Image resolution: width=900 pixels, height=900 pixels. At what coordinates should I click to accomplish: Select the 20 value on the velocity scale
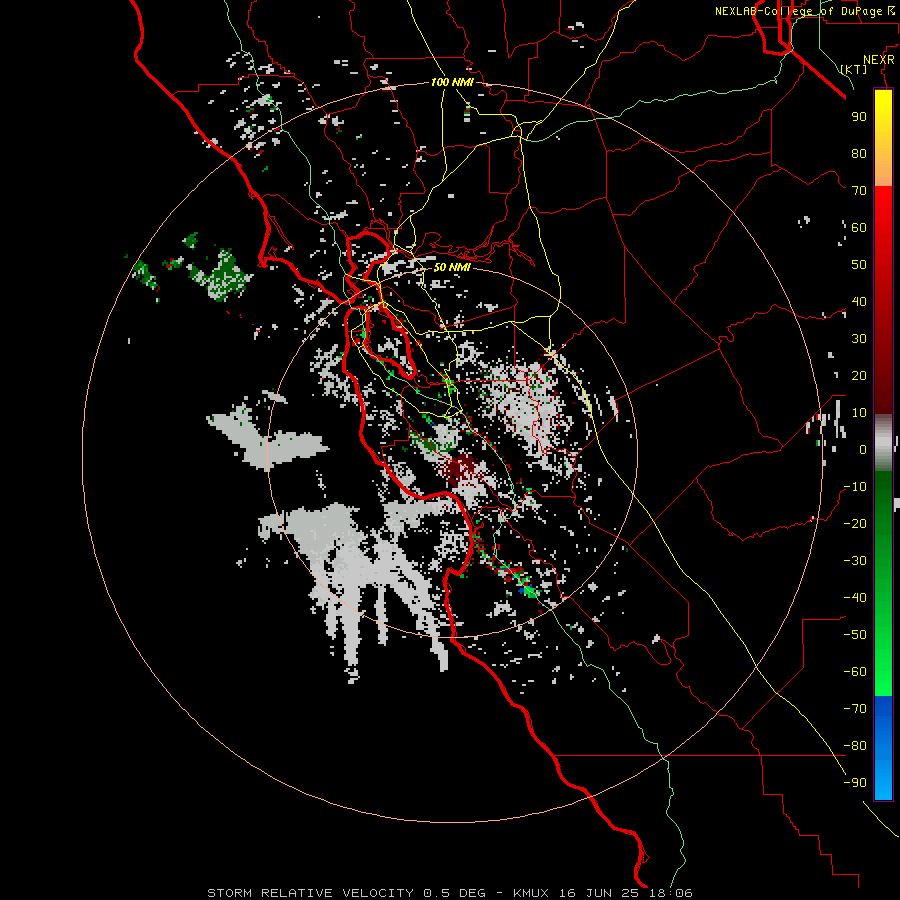pyautogui.click(x=859, y=375)
